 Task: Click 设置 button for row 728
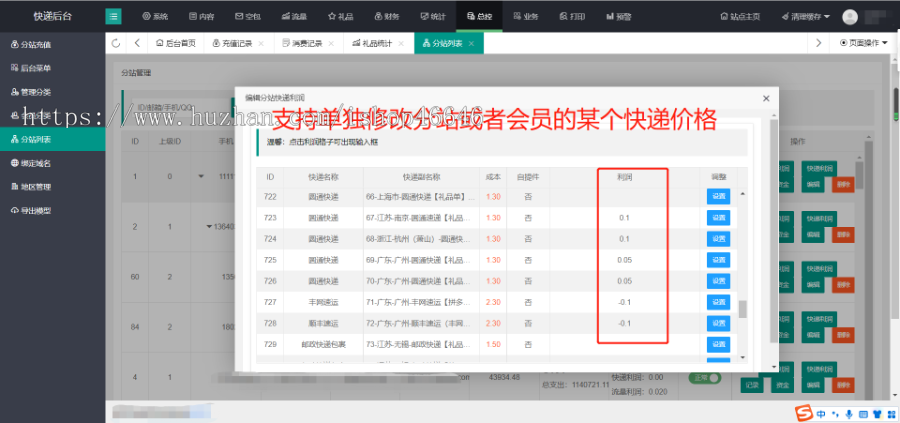coord(718,323)
